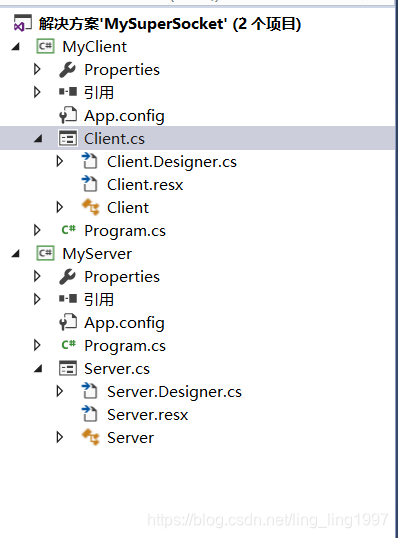Click the file icon of Client.Designer.cs
398x538 pixels.
90,161
